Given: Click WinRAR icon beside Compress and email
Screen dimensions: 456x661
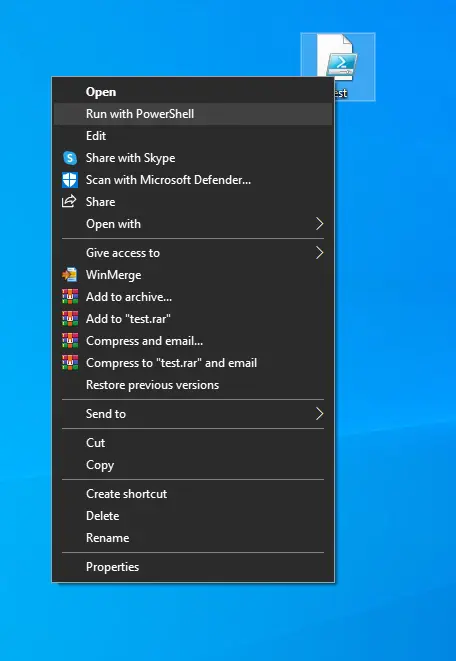Looking at the screenshot, I should [x=70, y=341].
